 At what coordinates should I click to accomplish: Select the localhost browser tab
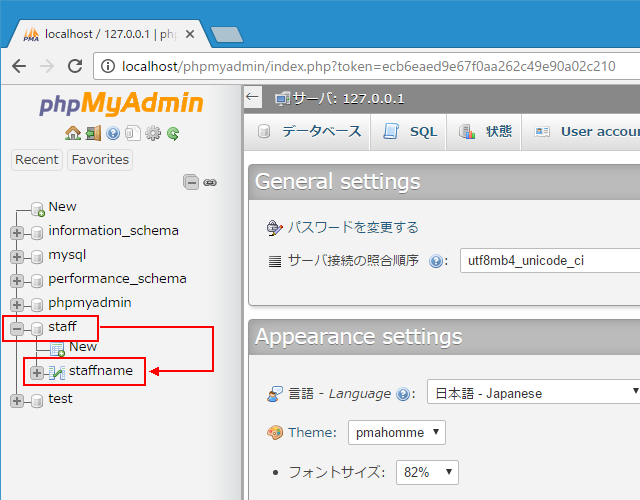click(108, 34)
